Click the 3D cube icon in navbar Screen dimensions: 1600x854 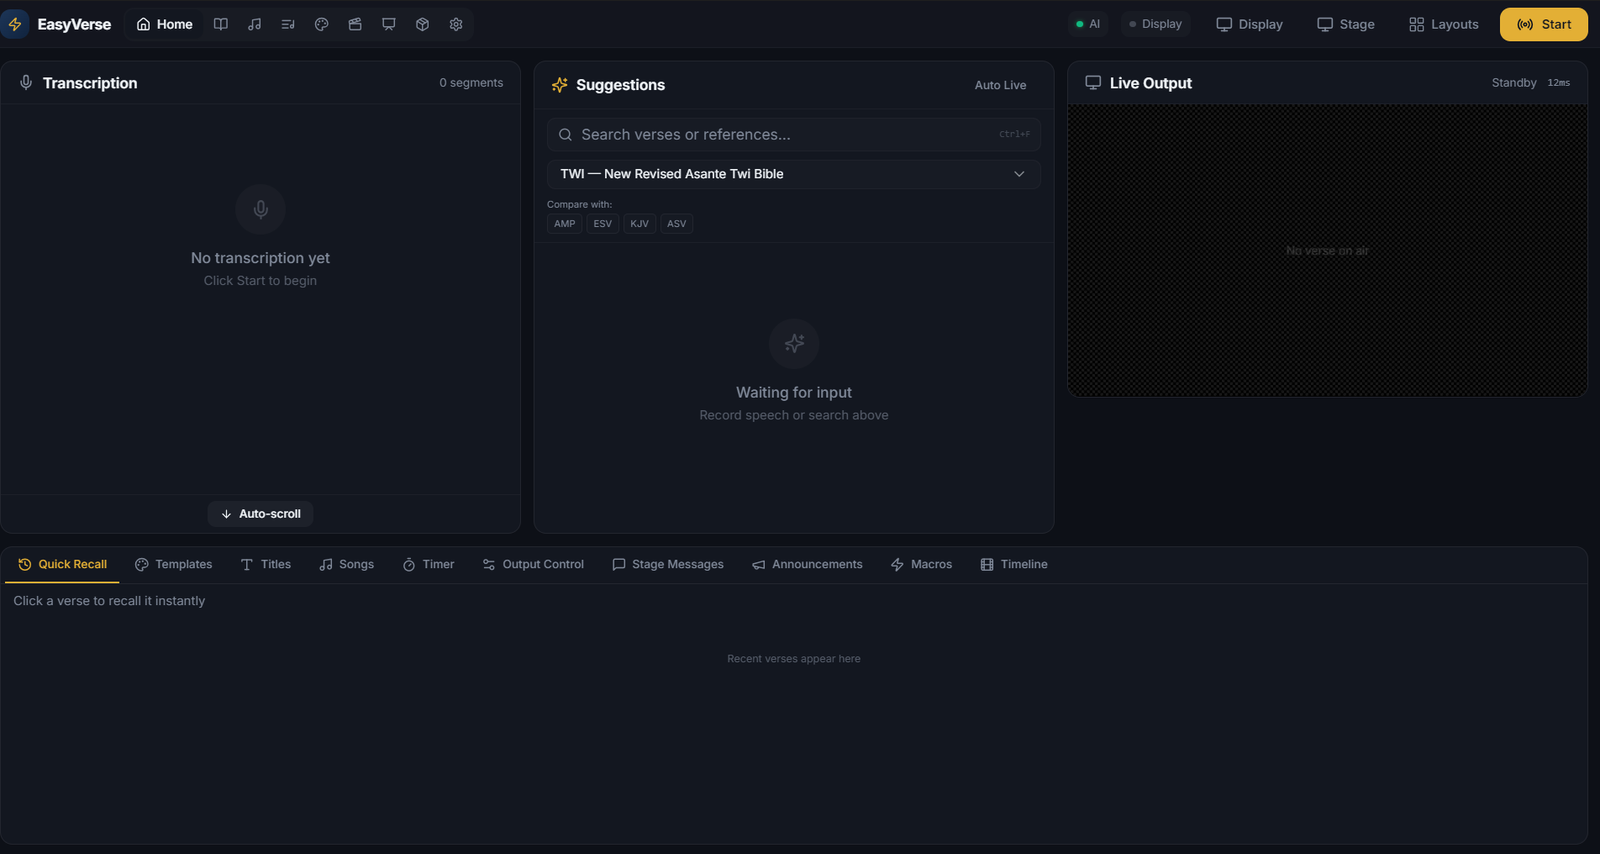coord(423,24)
